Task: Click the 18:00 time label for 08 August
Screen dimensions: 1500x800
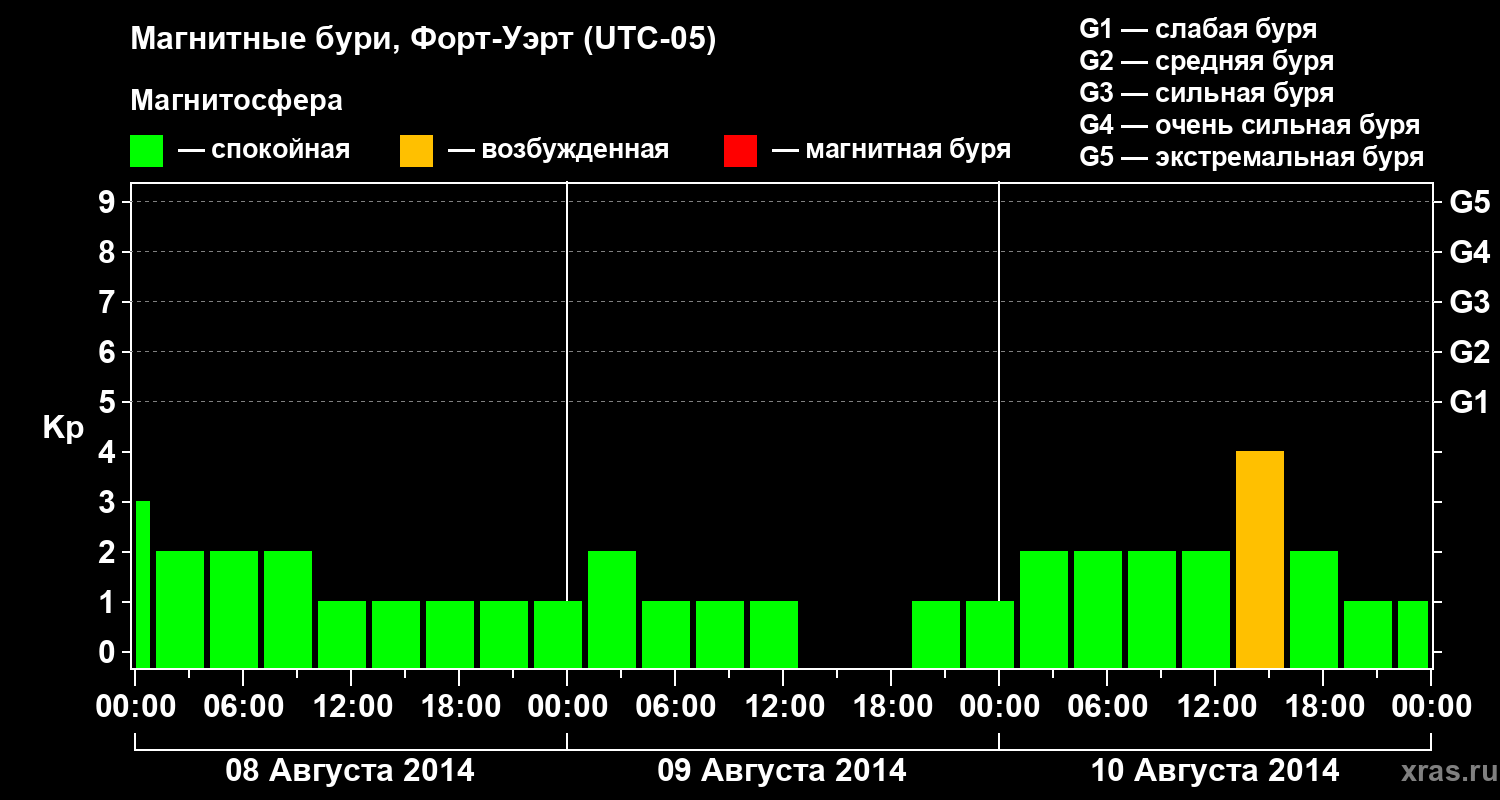Action: point(459,706)
